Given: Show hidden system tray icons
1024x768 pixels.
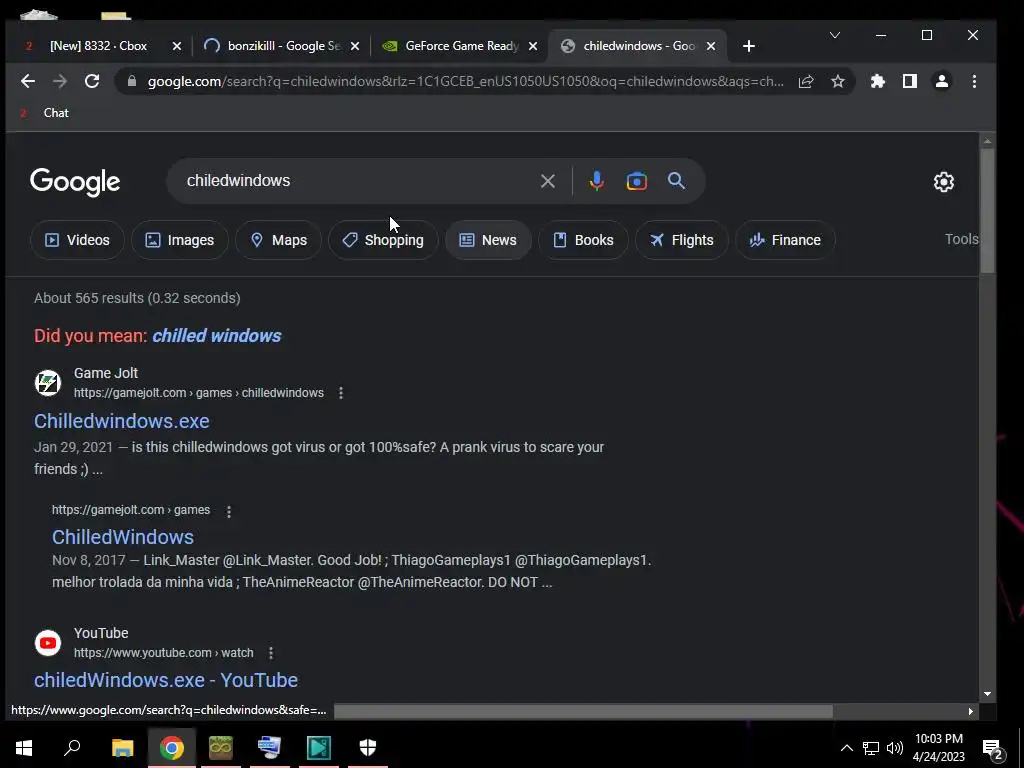Looking at the screenshot, I should pos(846,748).
